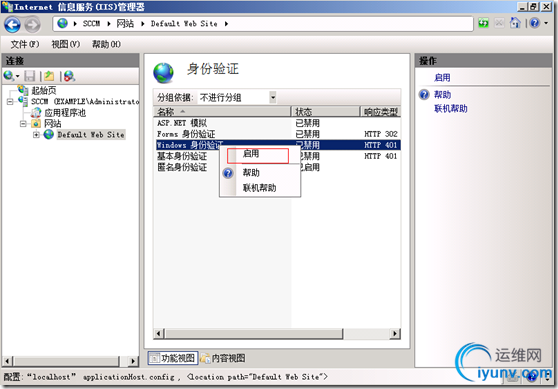The width and height of the screenshot is (558, 389).
Task: Click the SCCM server icon in tree
Action: 23,101
